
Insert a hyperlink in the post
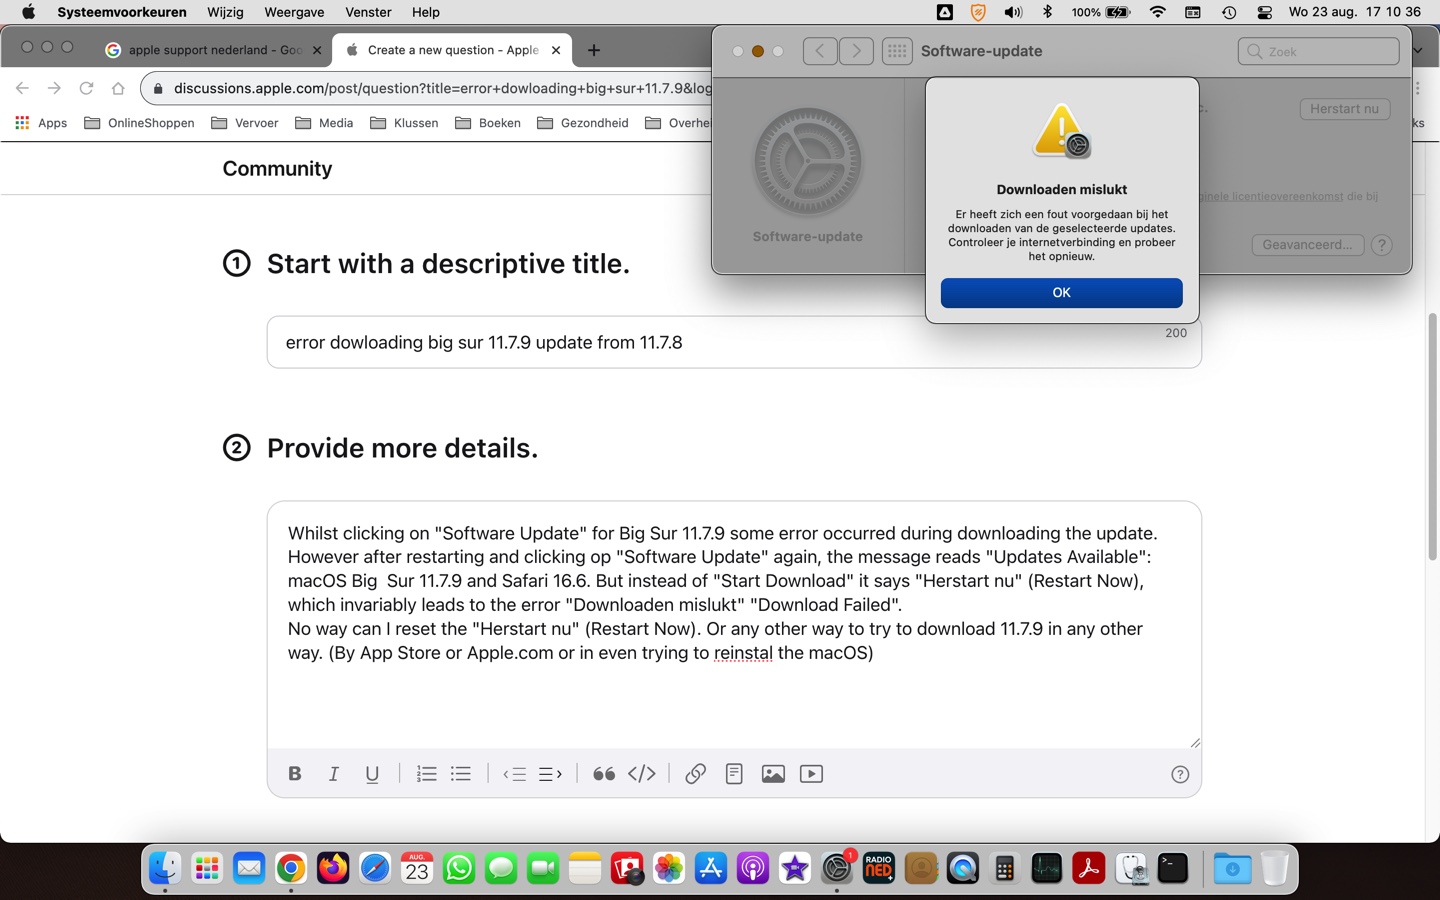click(x=695, y=773)
